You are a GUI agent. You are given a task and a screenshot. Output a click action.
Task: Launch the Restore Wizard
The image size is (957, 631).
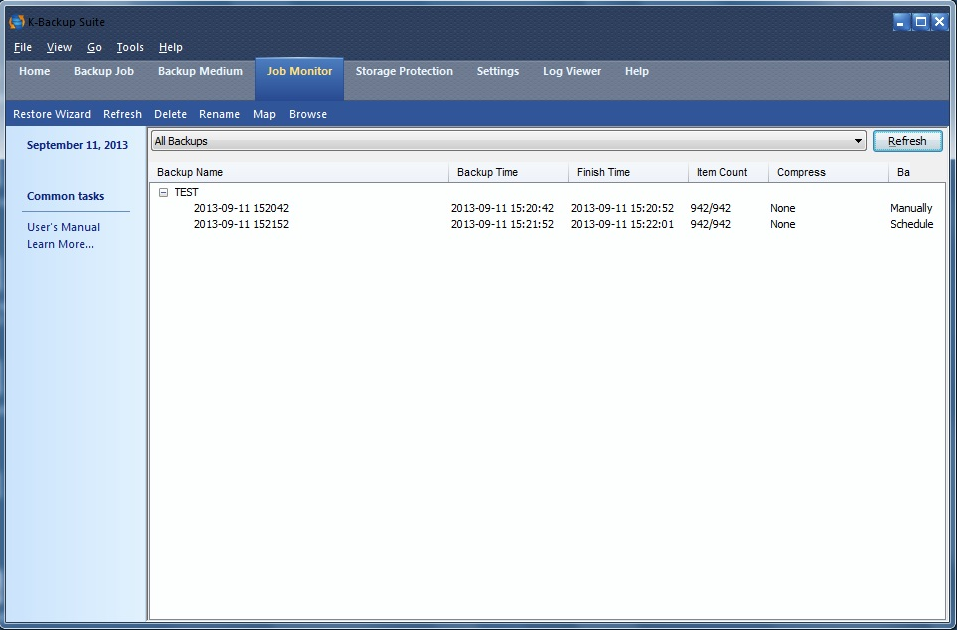(x=52, y=114)
